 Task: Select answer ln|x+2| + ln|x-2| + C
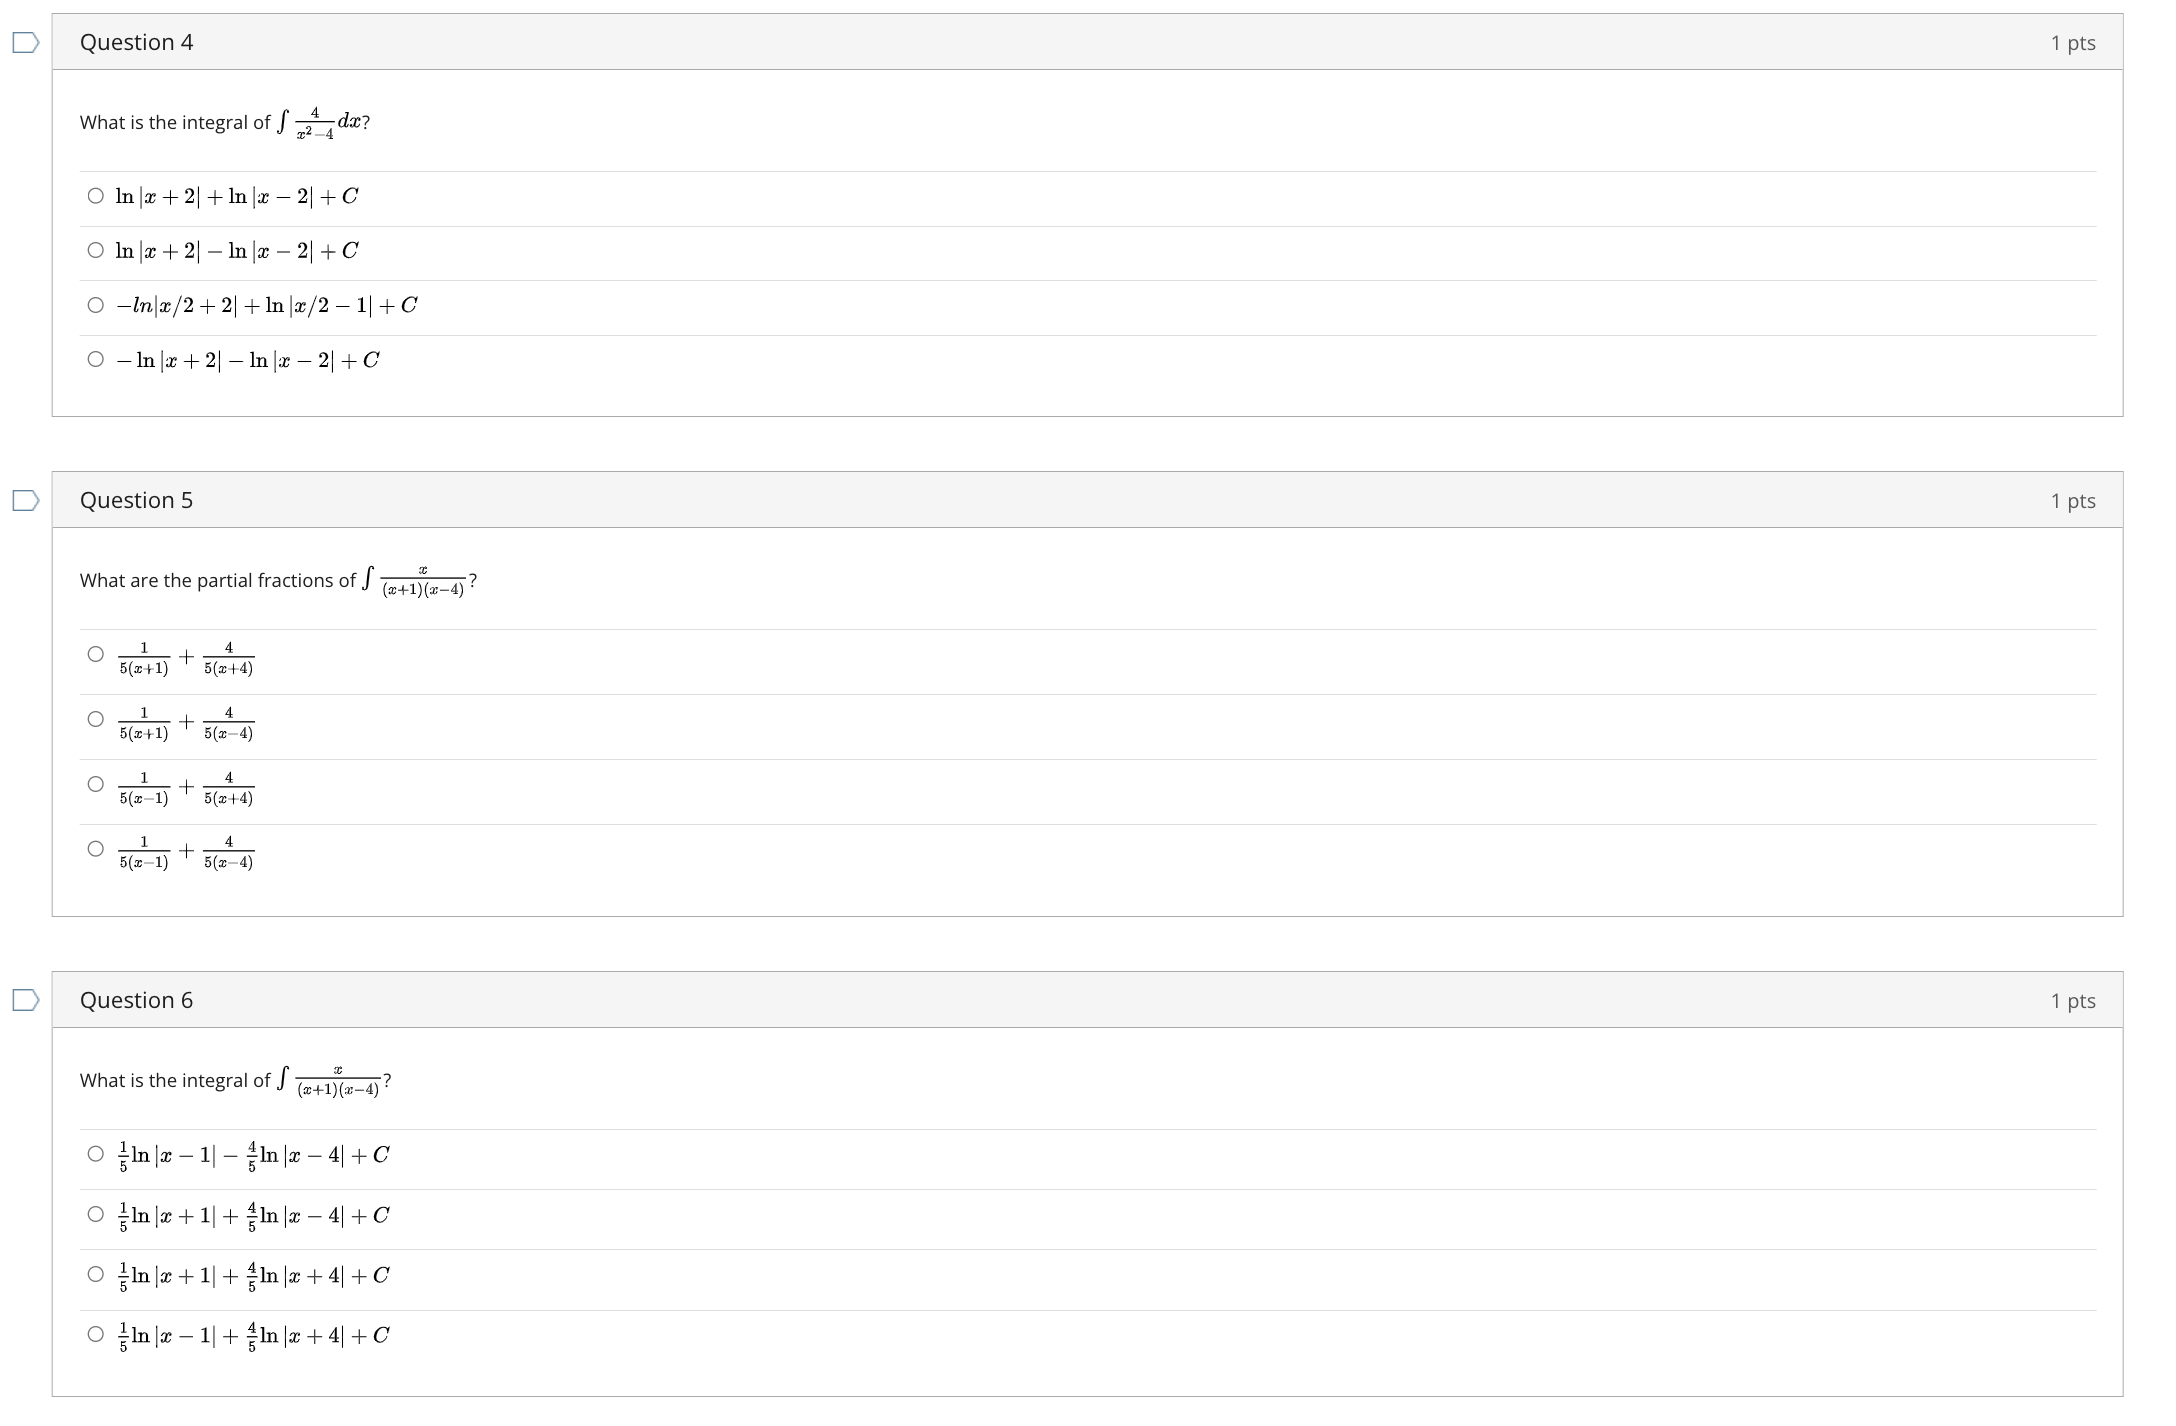[x=95, y=195]
